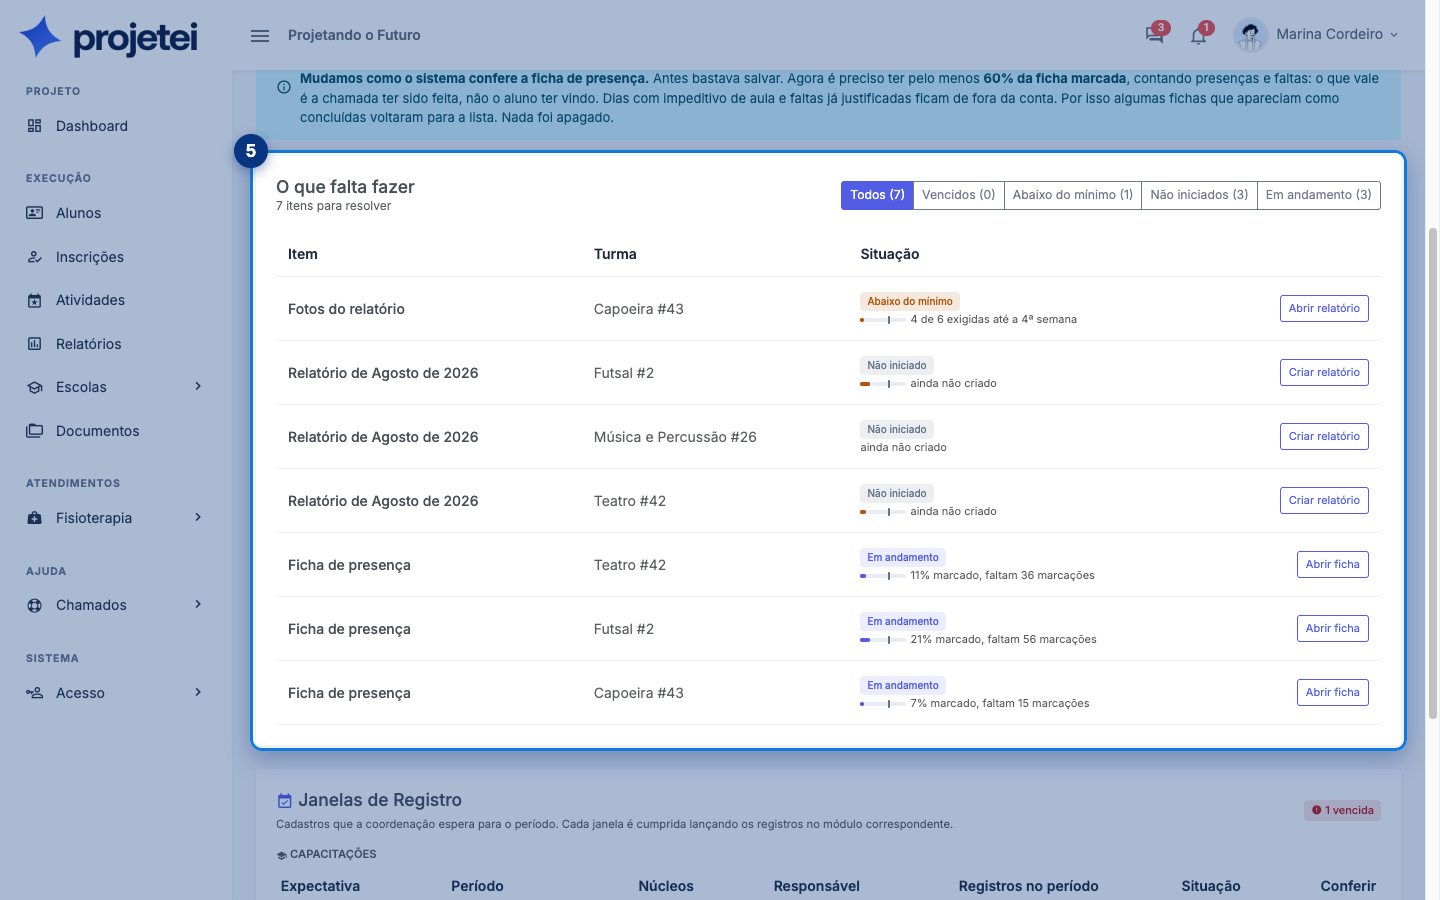
Task: Select the Vencidos (0) filter tab
Action: 958,195
